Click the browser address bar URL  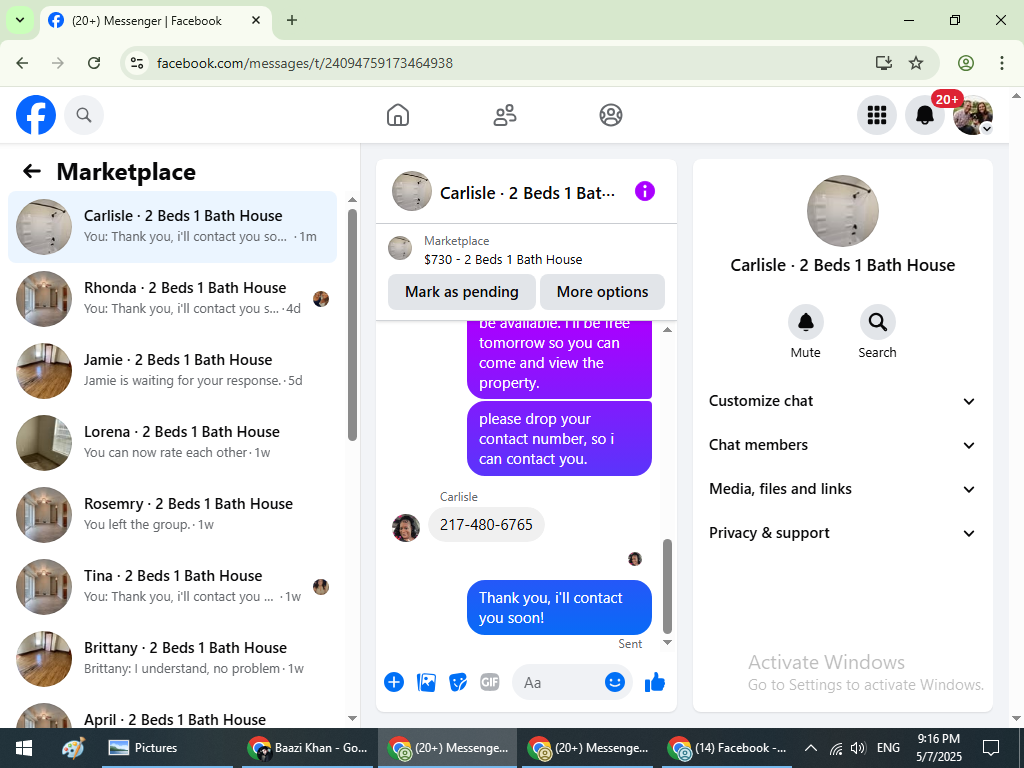(304, 63)
